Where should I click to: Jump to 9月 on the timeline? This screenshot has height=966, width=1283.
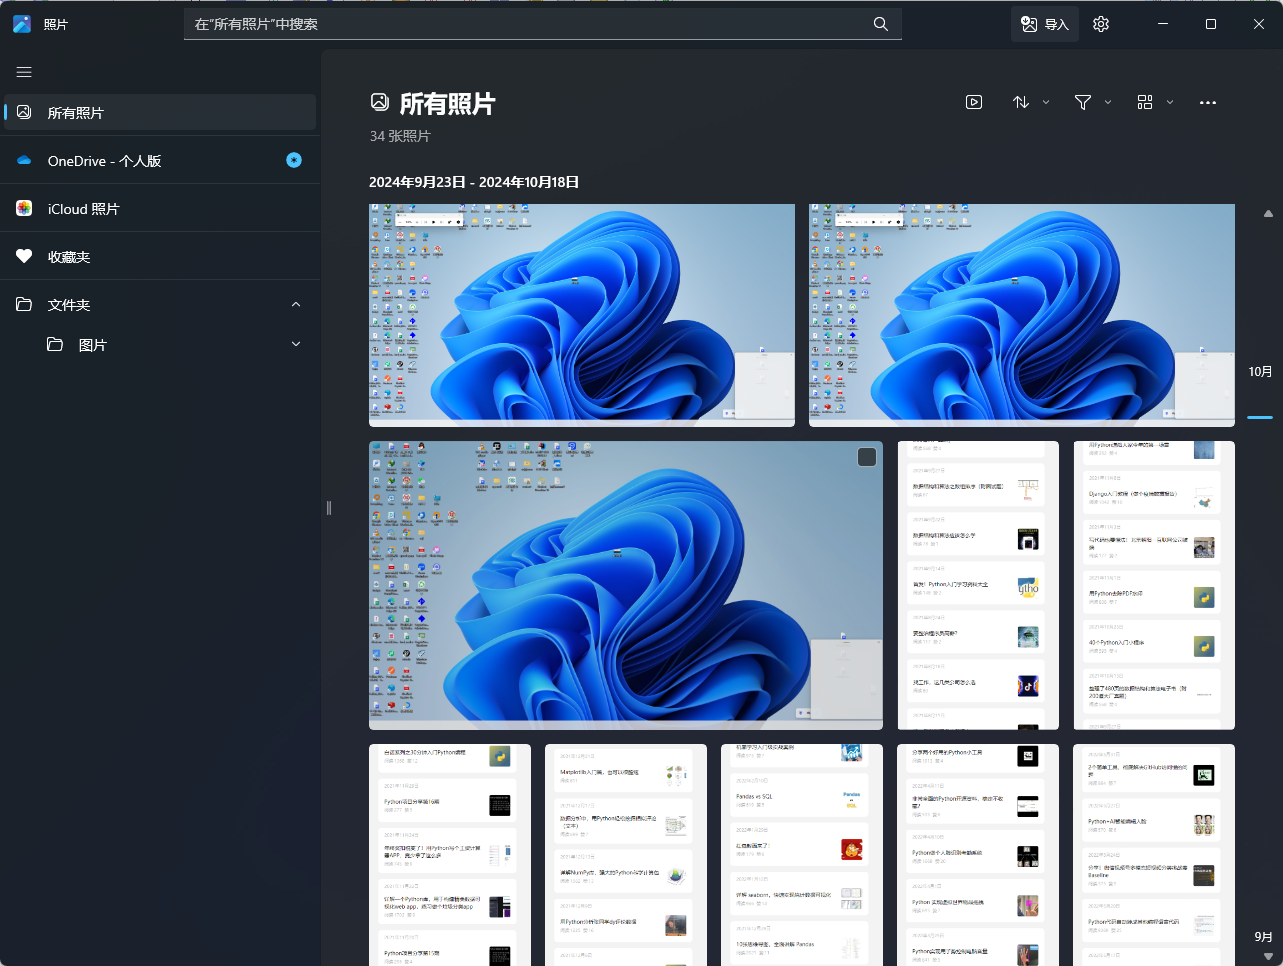click(x=1263, y=937)
